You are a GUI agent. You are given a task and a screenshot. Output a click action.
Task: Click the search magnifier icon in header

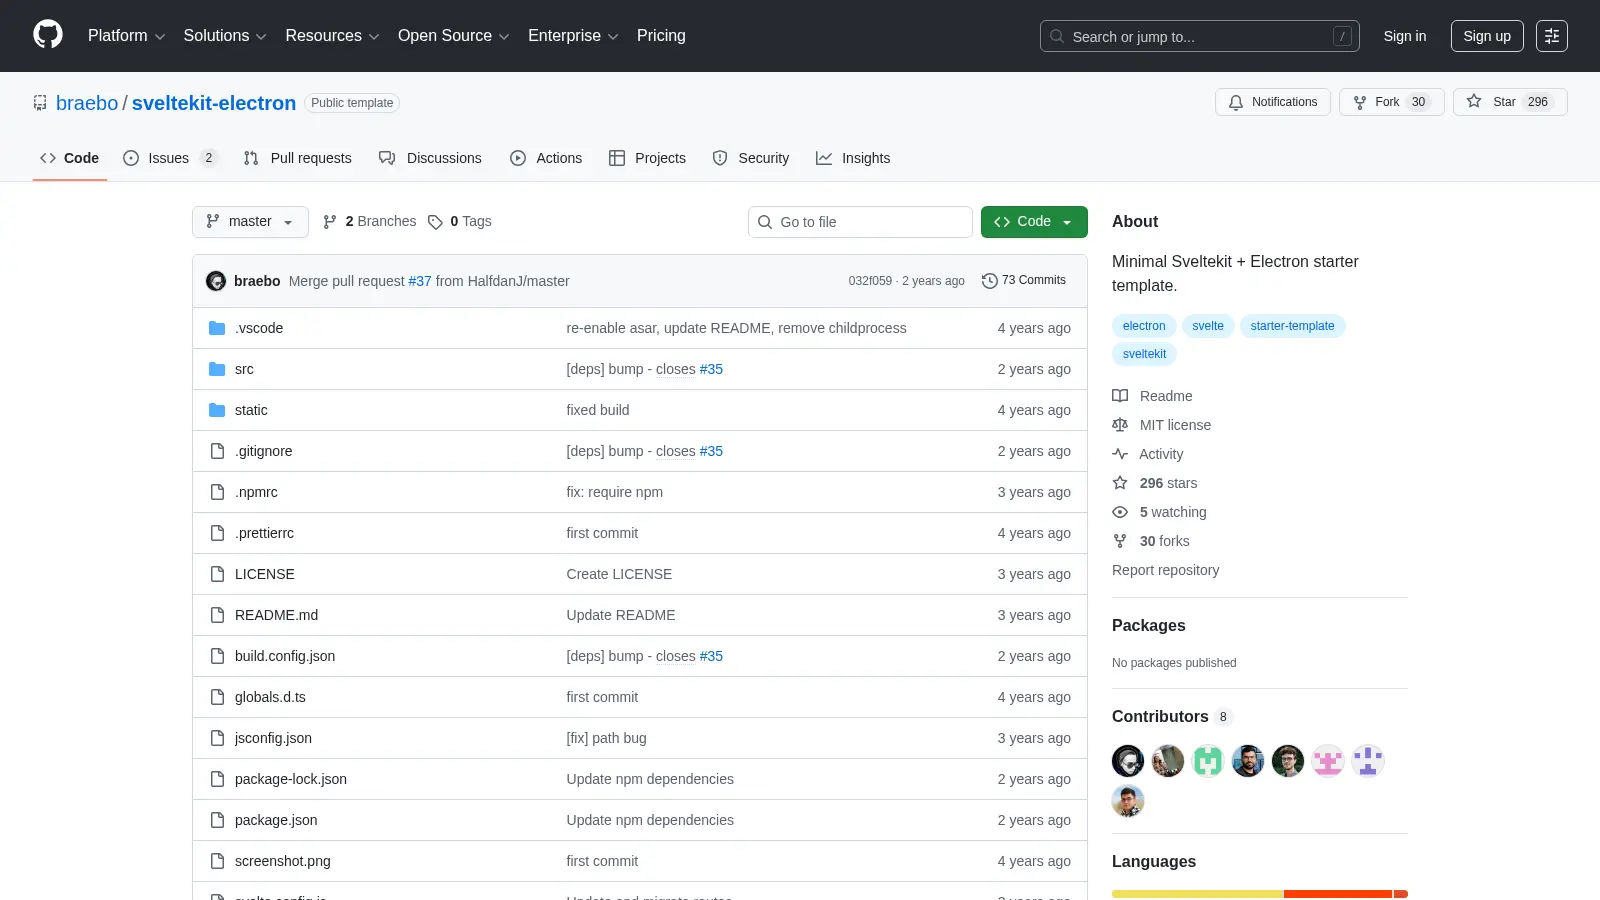click(x=1057, y=36)
